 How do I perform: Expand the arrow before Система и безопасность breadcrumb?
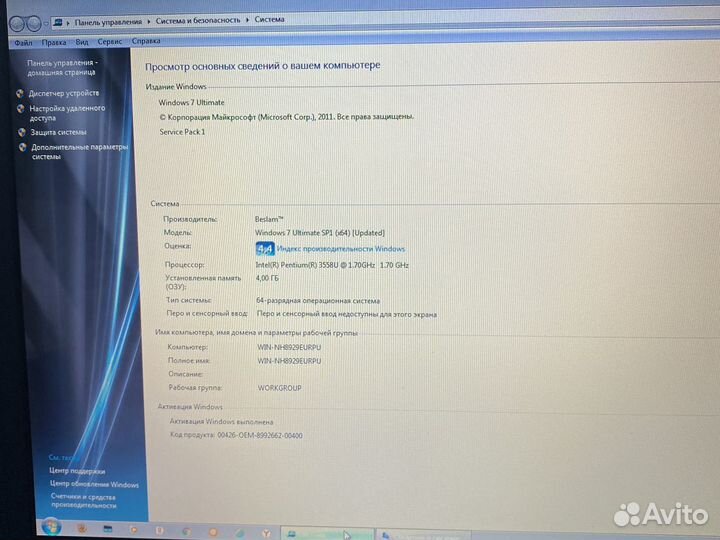click(x=149, y=21)
